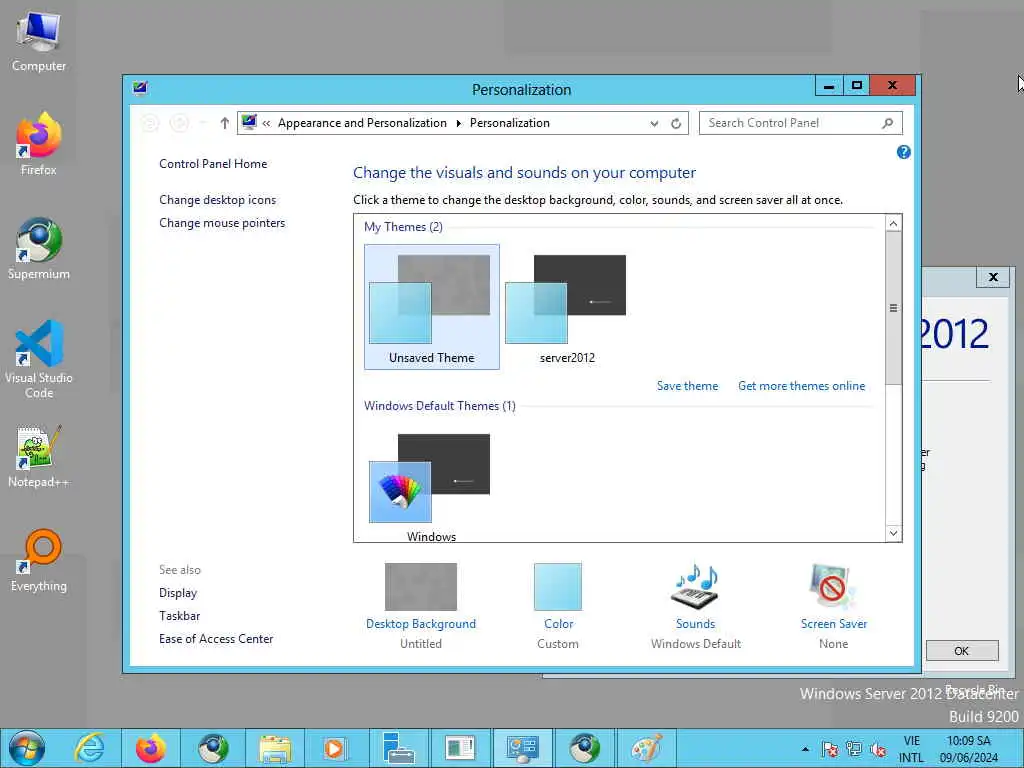Image resolution: width=1024 pixels, height=768 pixels.
Task: Select the Unsaved Theme thumbnail
Action: click(432, 307)
